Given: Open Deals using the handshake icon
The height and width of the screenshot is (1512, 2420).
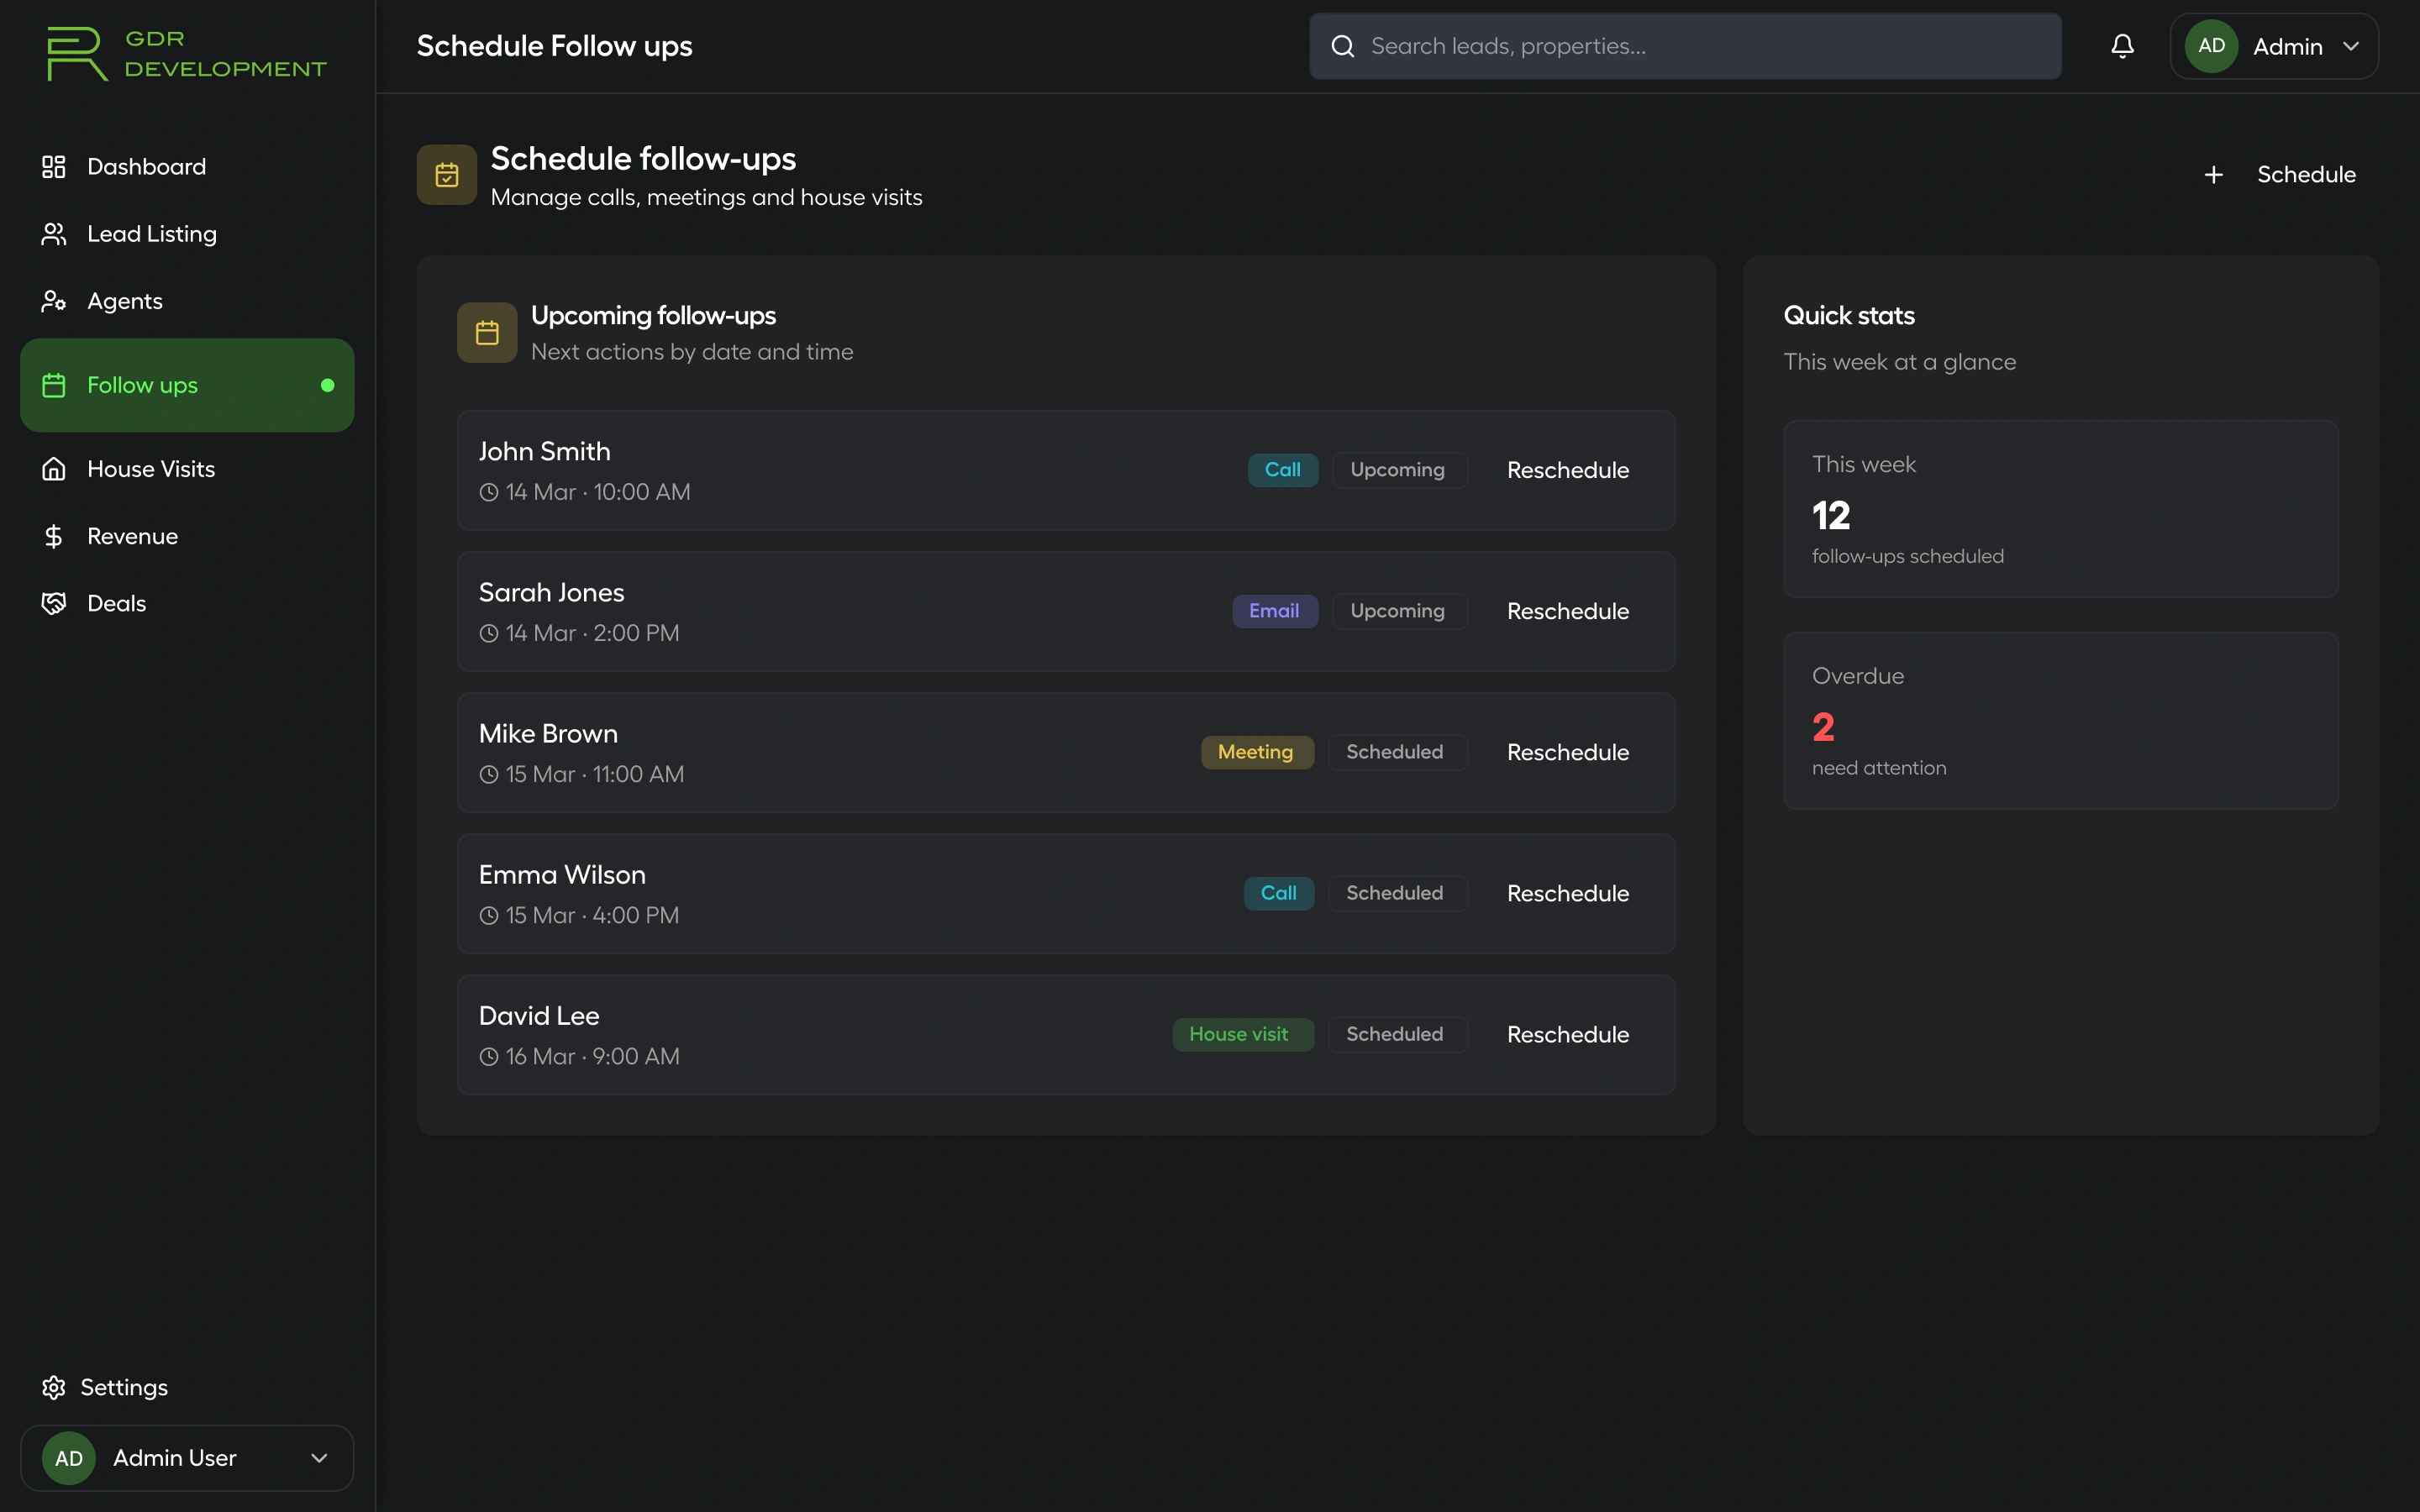Looking at the screenshot, I should pyautogui.click(x=54, y=603).
